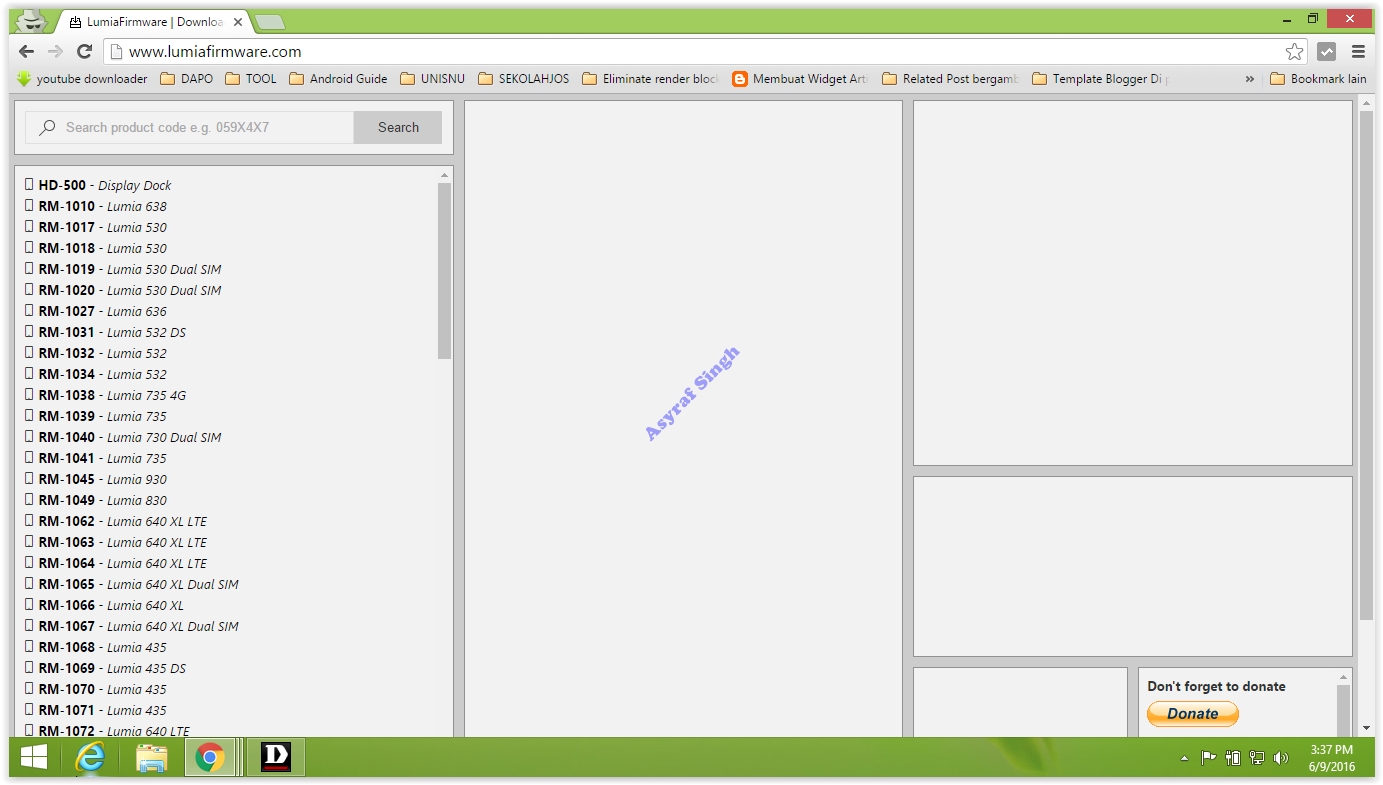Click the Donate PayPal button
This screenshot has height=785, width=1383.
pos(1193,714)
